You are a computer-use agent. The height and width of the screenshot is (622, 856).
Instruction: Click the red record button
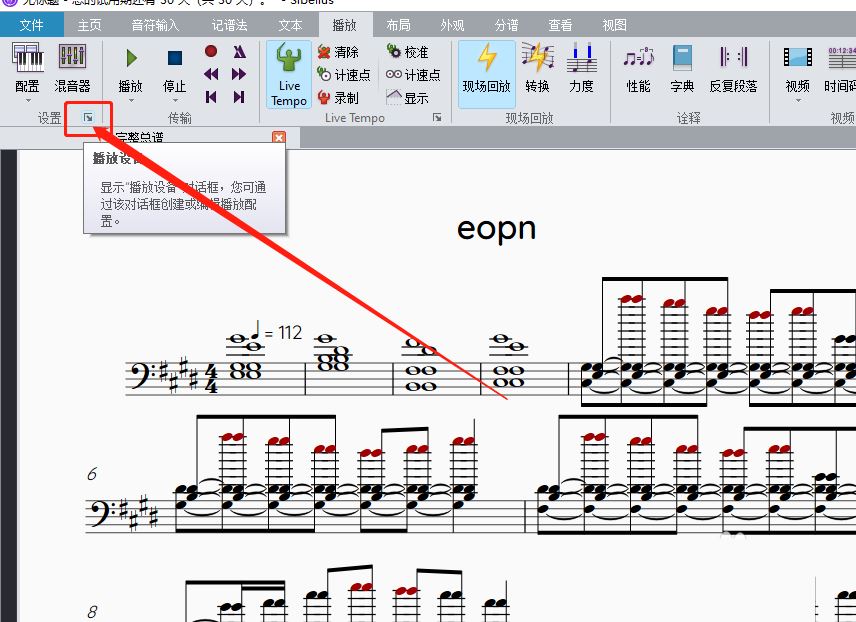(211, 51)
